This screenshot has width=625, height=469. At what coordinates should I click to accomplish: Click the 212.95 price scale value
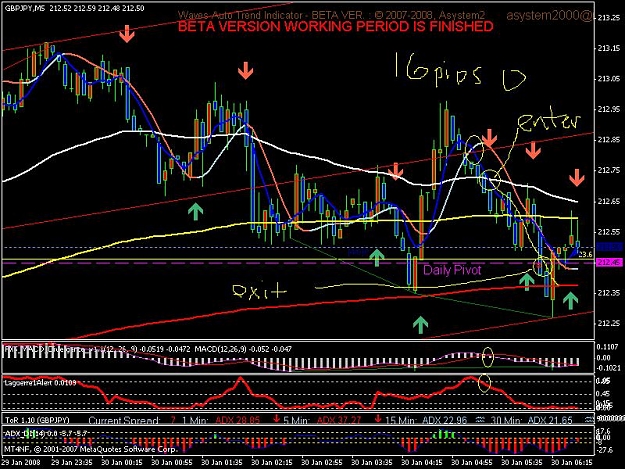pyautogui.click(x=609, y=109)
